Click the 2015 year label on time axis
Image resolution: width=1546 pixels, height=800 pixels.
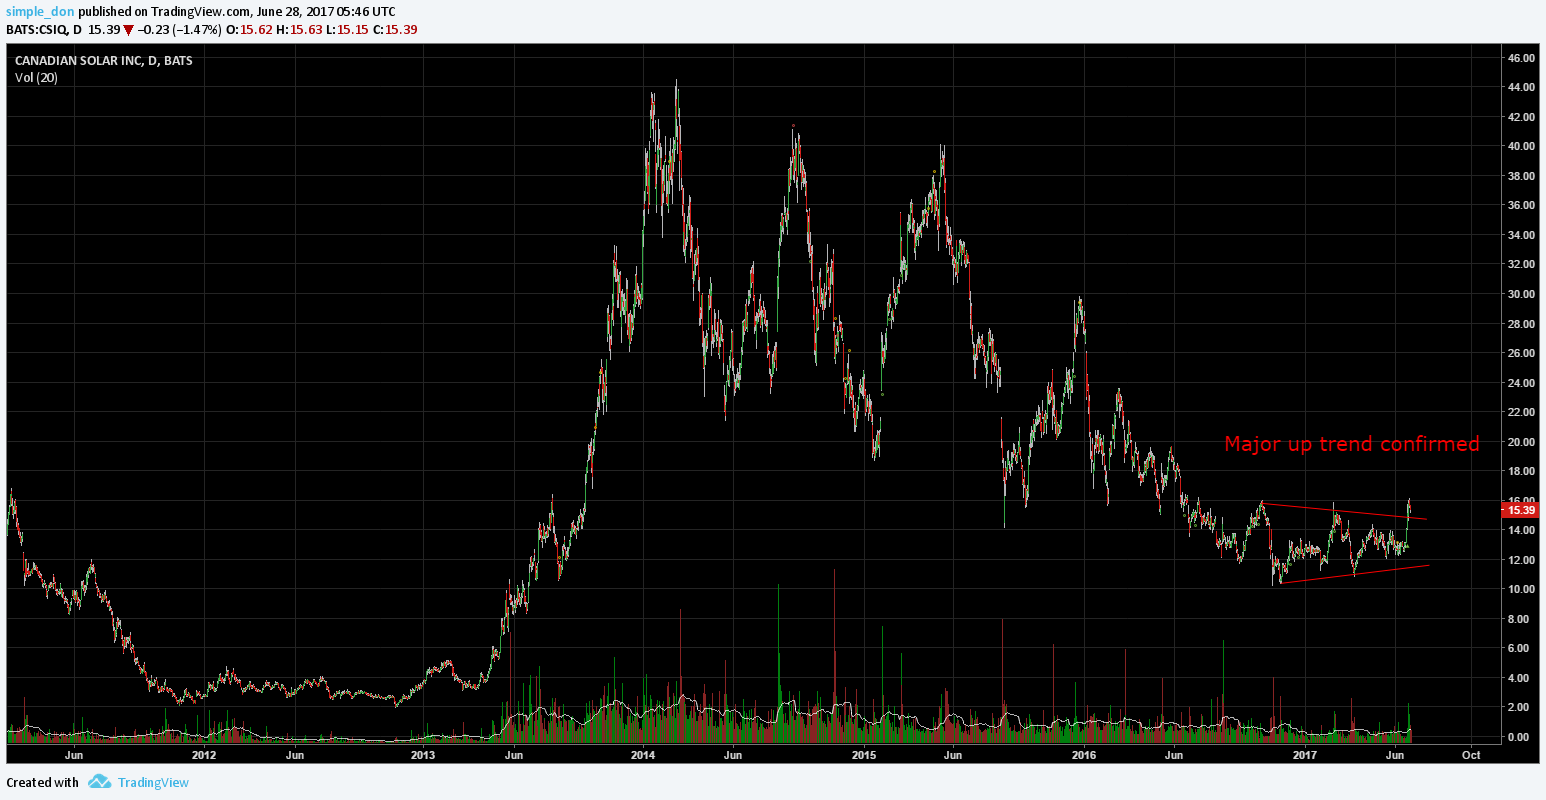(x=864, y=755)
